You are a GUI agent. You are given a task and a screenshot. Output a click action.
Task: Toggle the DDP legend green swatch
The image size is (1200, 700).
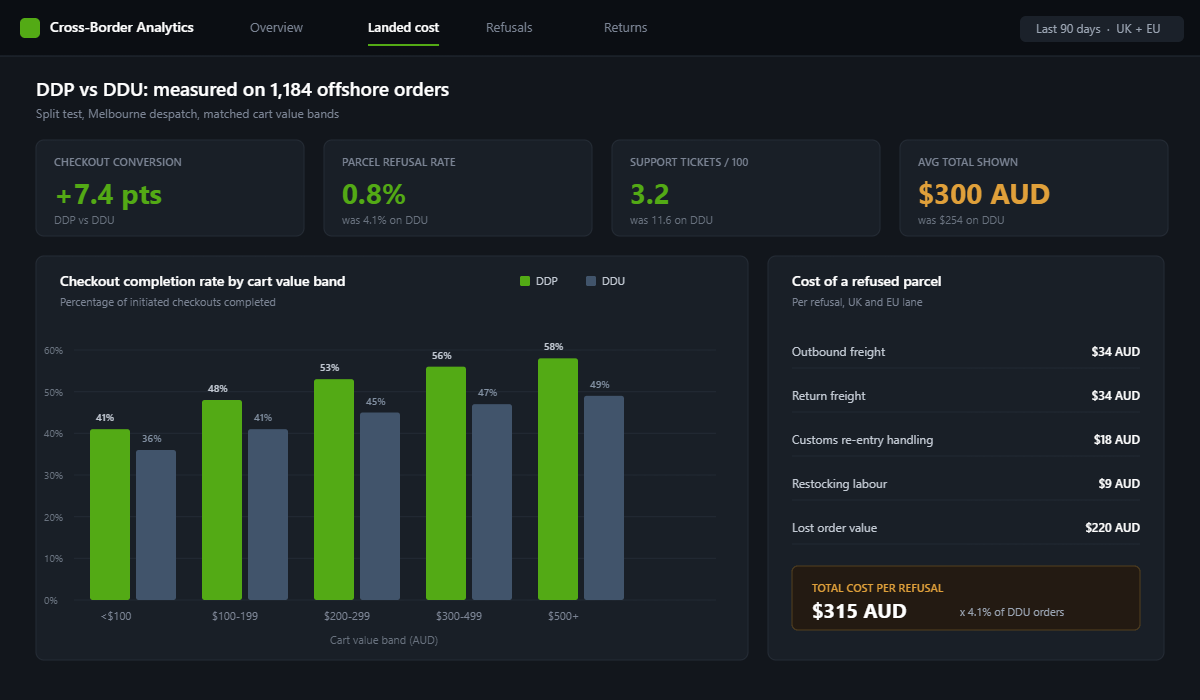[x=525, y=281]
